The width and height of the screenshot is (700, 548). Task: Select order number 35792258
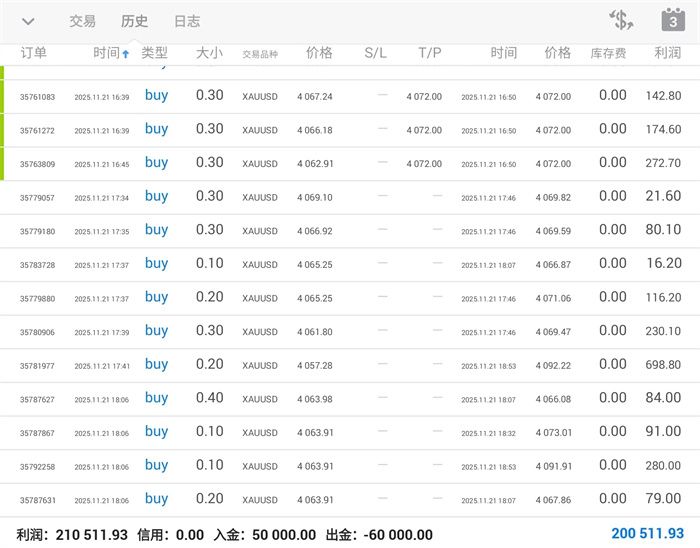(38, 466)
